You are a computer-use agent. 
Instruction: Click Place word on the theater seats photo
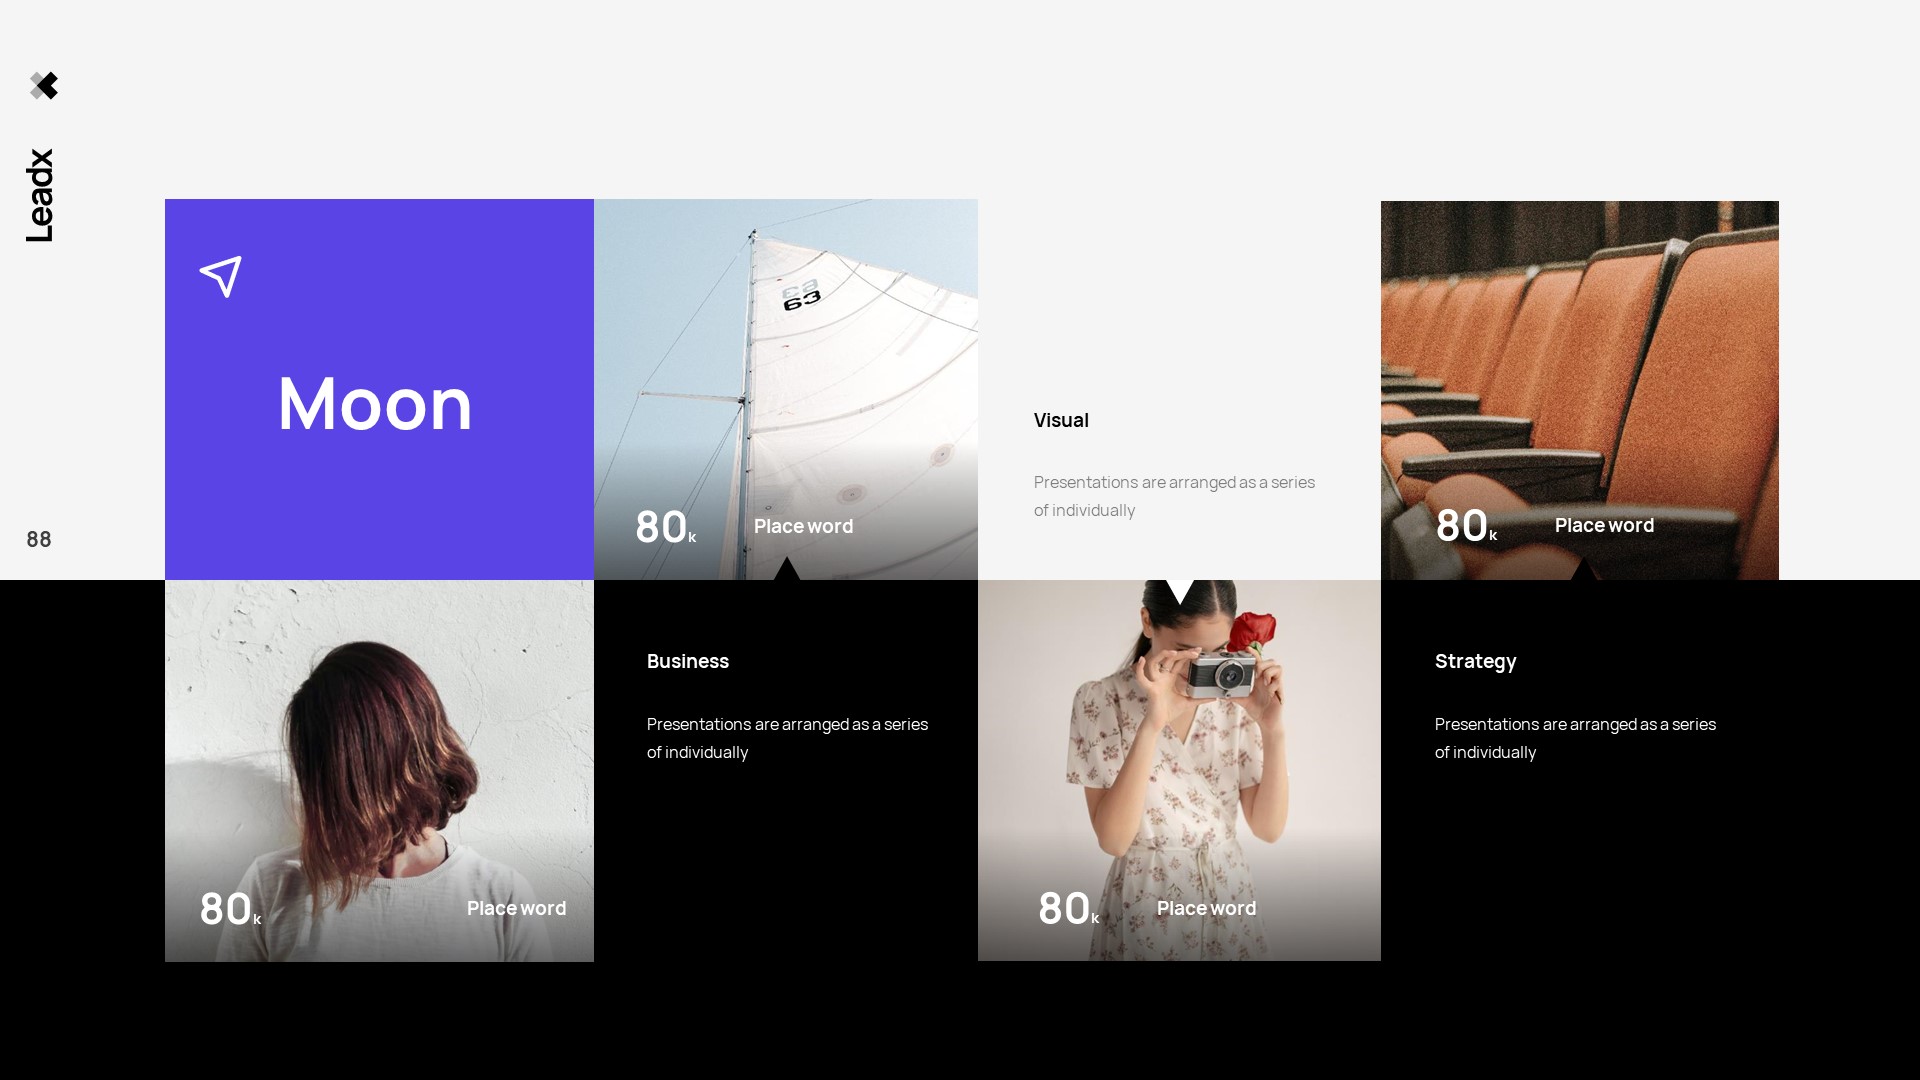[1604, 525]
